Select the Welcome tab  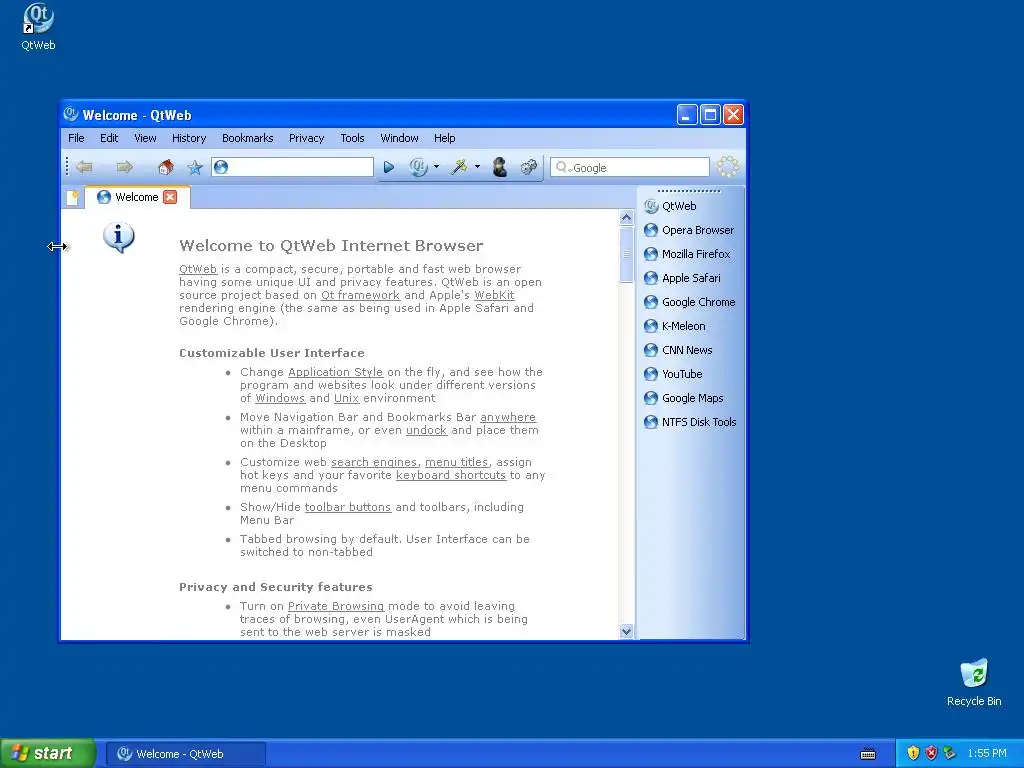click(137, 197)
